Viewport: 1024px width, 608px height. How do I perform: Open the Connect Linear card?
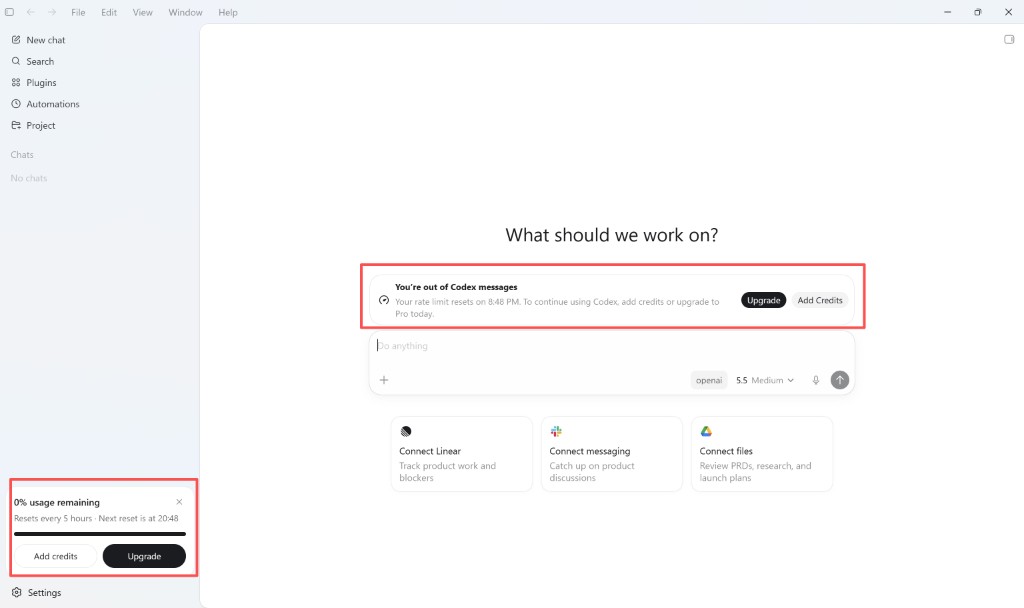pos(462,454)
